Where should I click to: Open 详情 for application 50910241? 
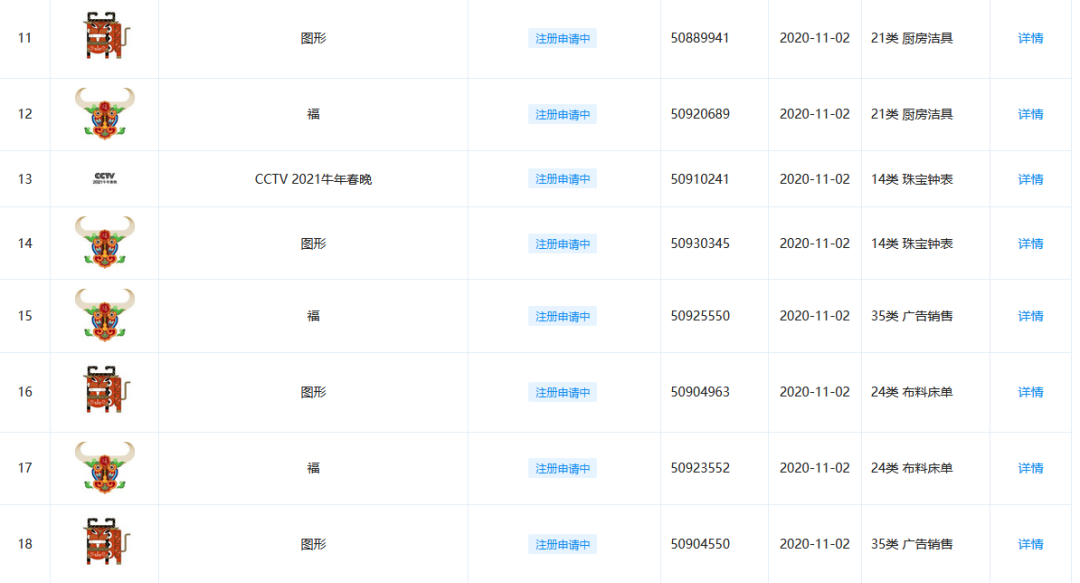[x=1030, y=179]
